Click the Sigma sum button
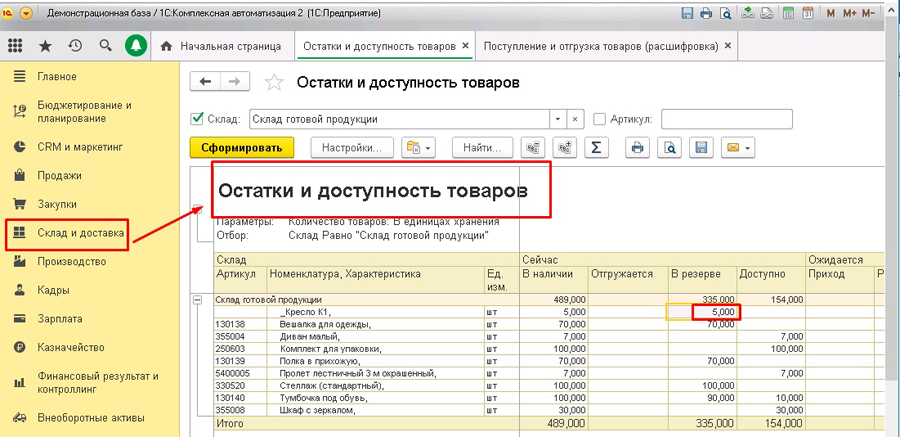Screen dimensions: 900x437 pyautogui.click(x=596, y=148)
